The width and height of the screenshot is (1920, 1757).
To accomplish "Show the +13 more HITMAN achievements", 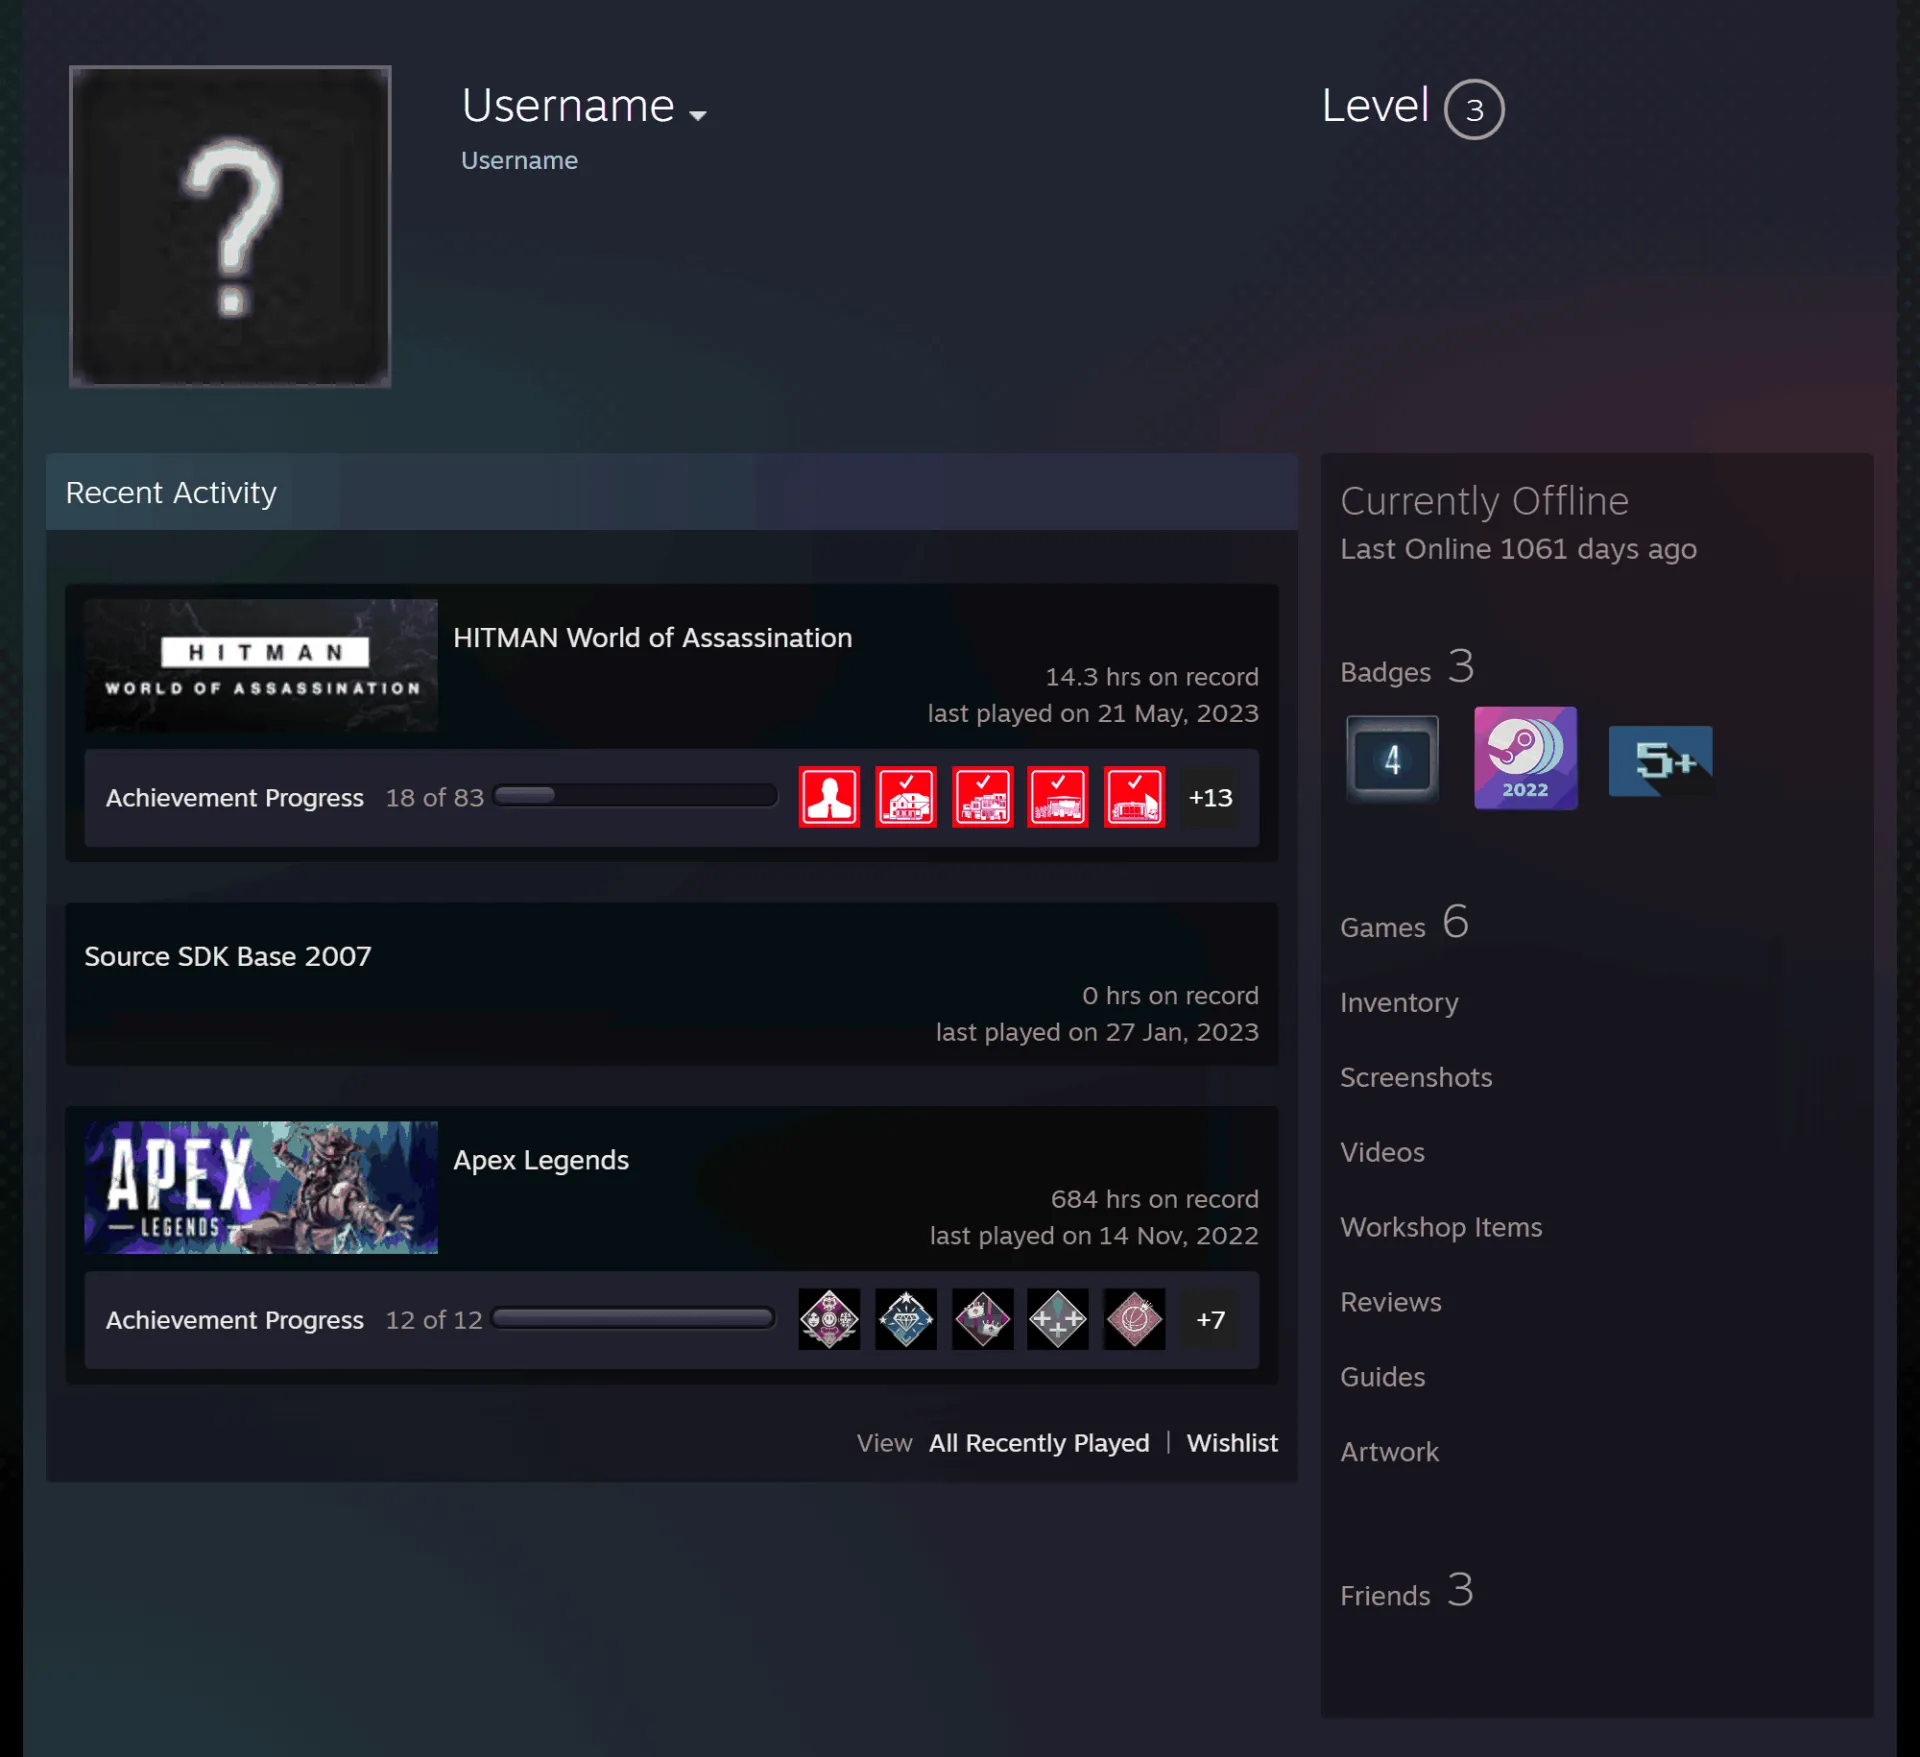I will [x=1210, y=797].
